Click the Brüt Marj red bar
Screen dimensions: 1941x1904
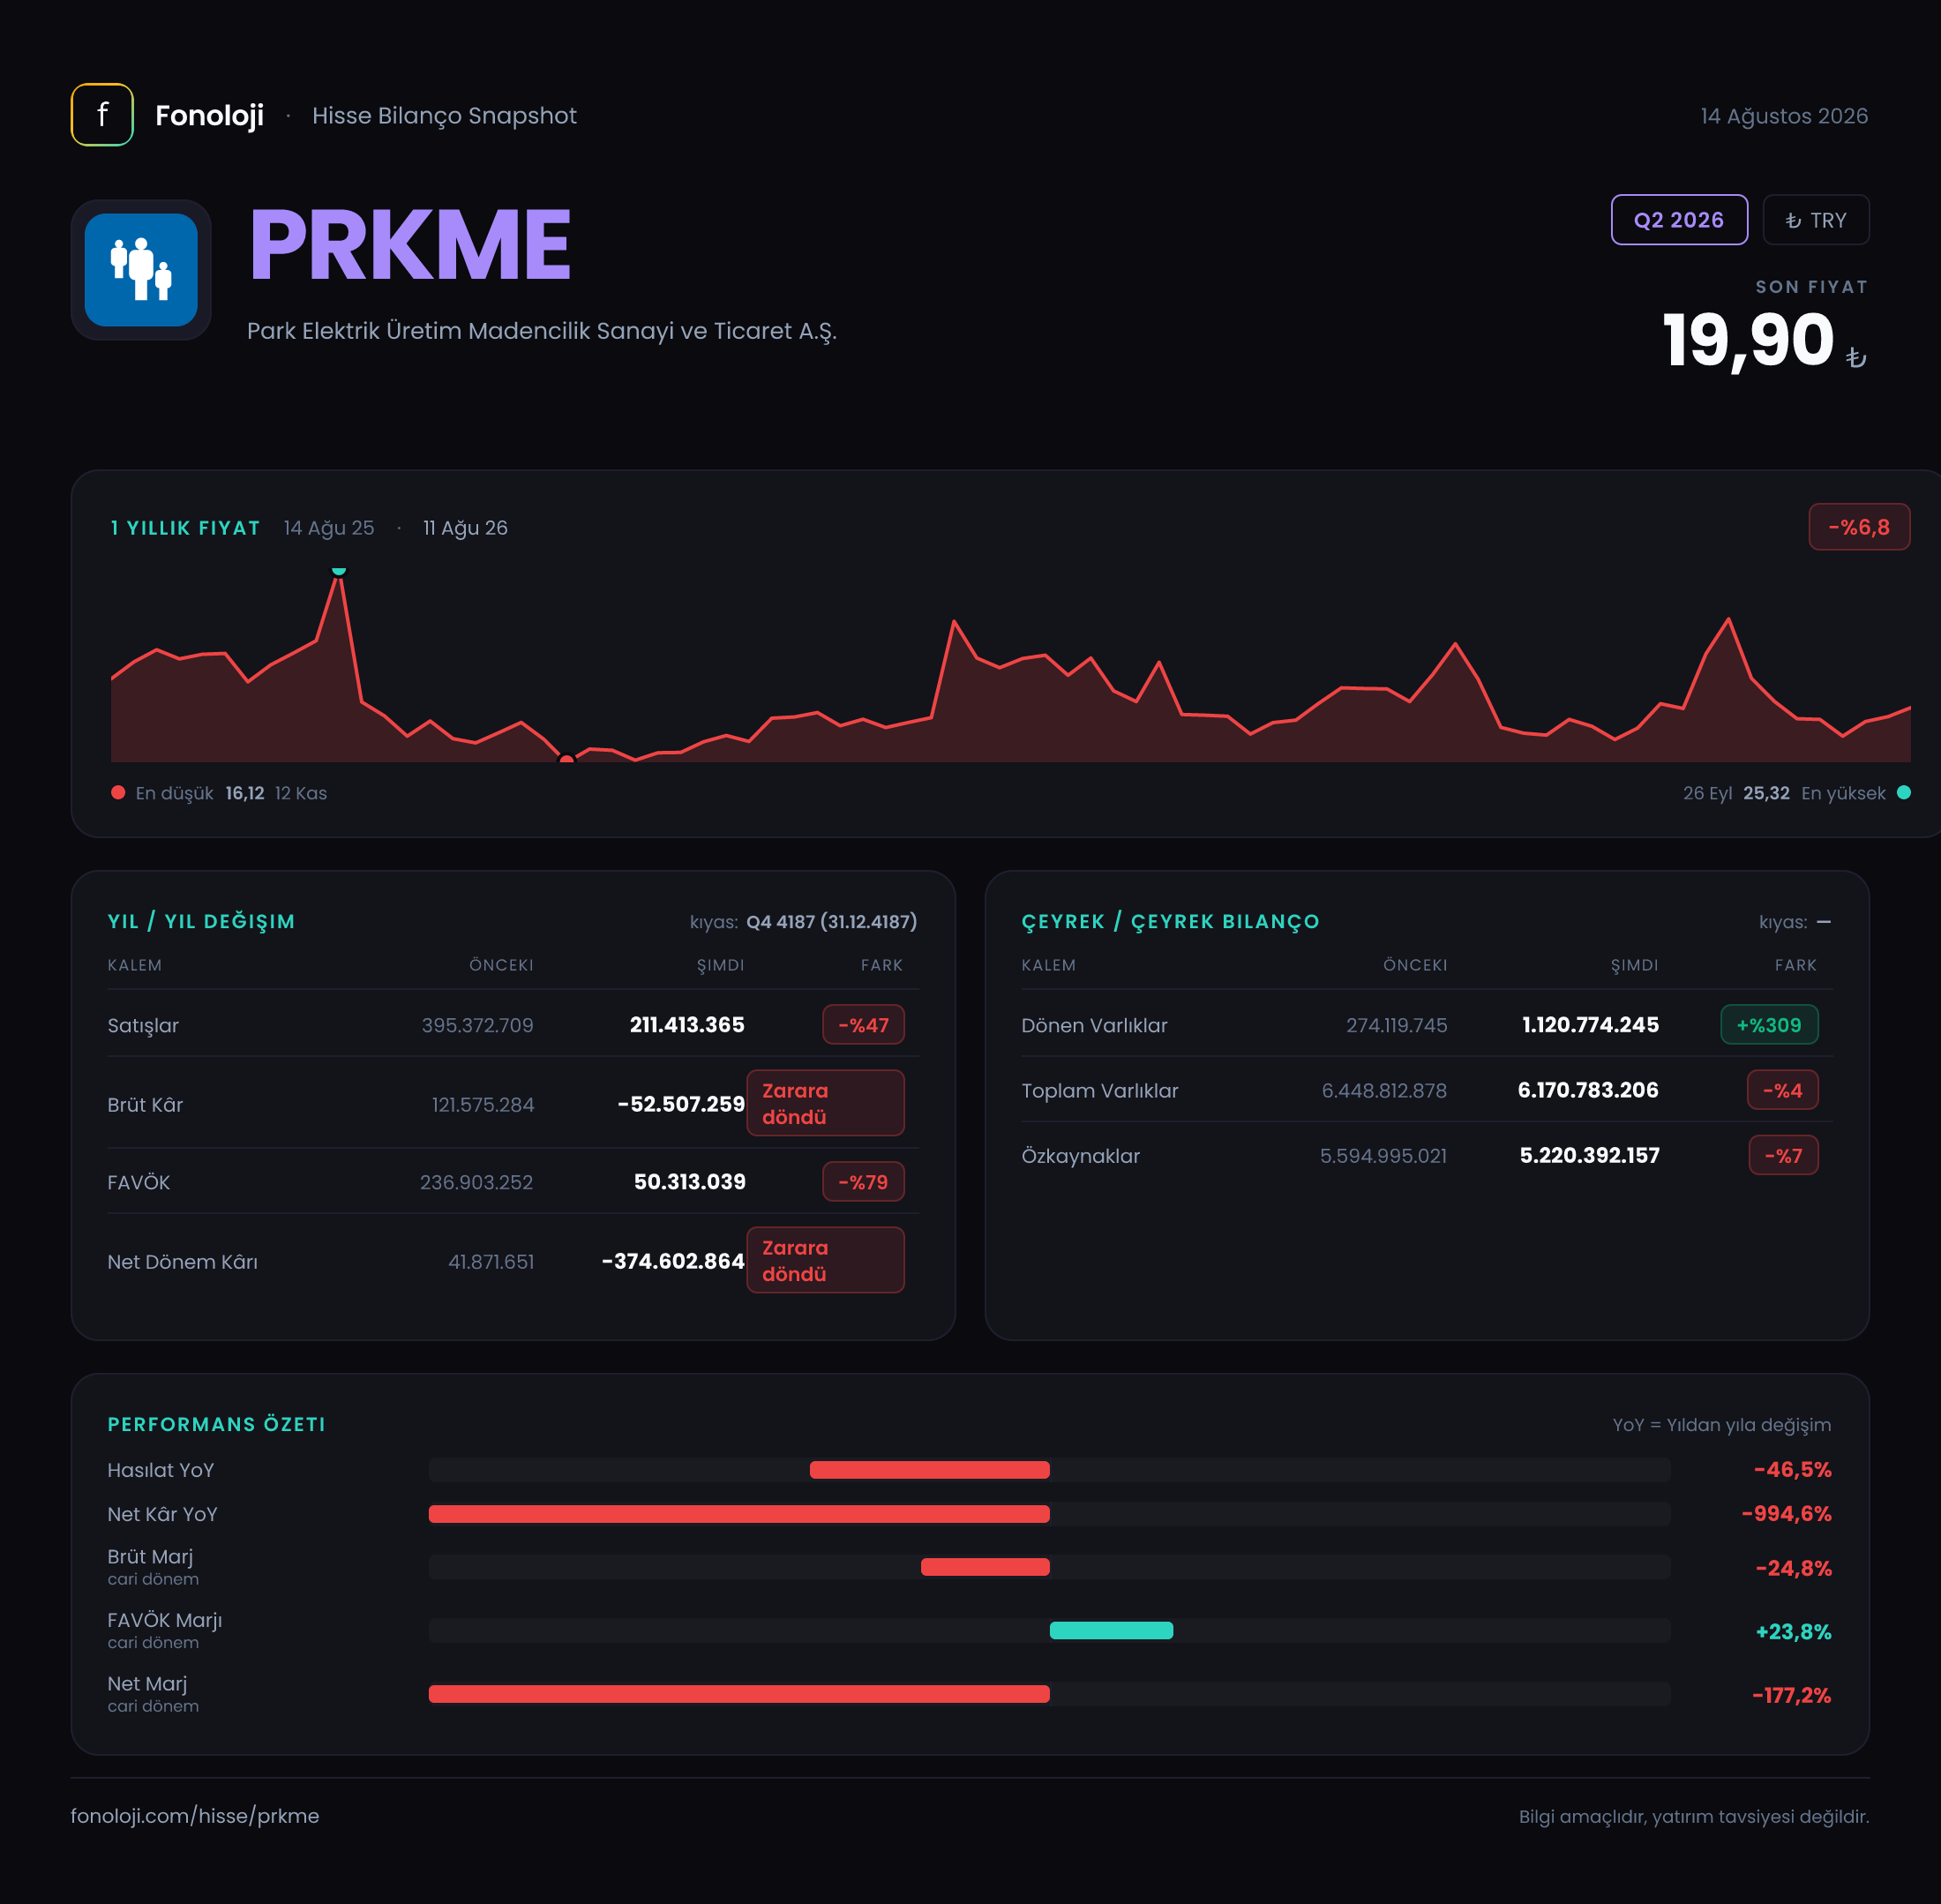[985, 1567]
